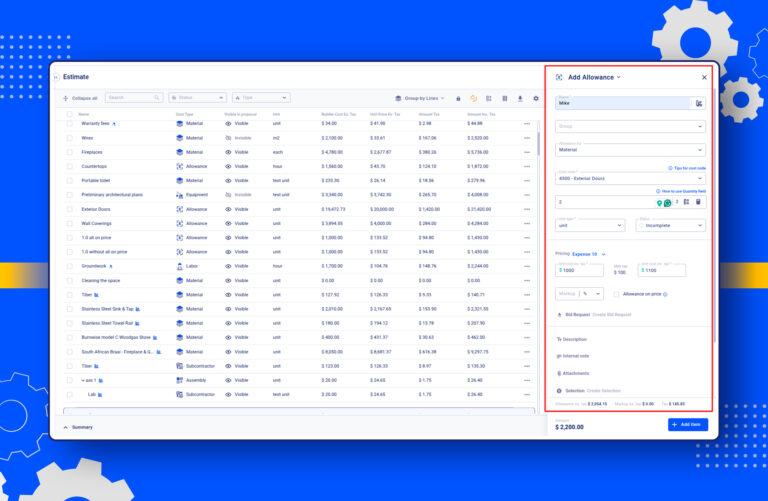Click the lock icon in the estimate toolbar
768x501 pixels.
(x=458, y=98)
